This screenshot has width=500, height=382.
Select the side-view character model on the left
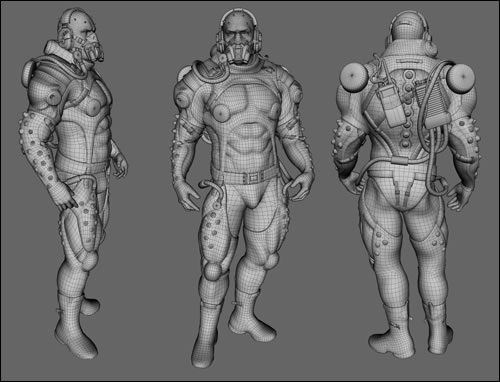point(73,183)
